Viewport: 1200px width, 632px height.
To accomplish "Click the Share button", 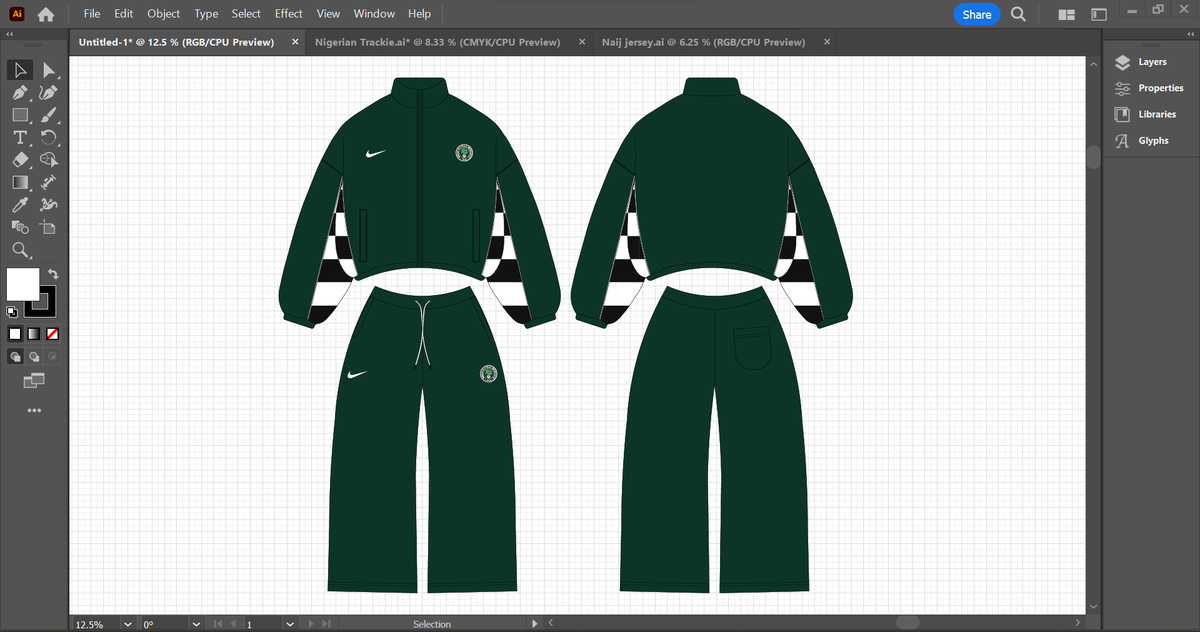I will pyautogui.click(x=977, y=14).
